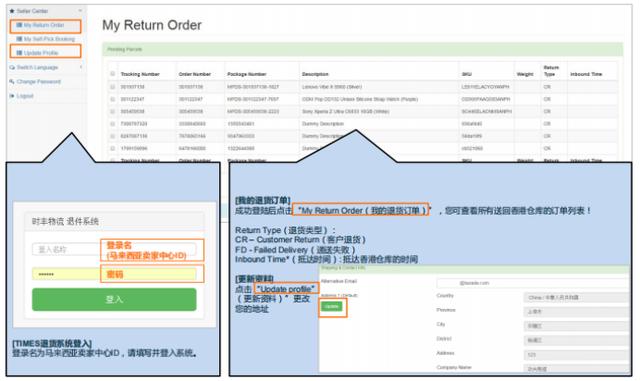The image size is (640, 381).
Task: Click the SKU column header
Action: [x=467, y=74]
